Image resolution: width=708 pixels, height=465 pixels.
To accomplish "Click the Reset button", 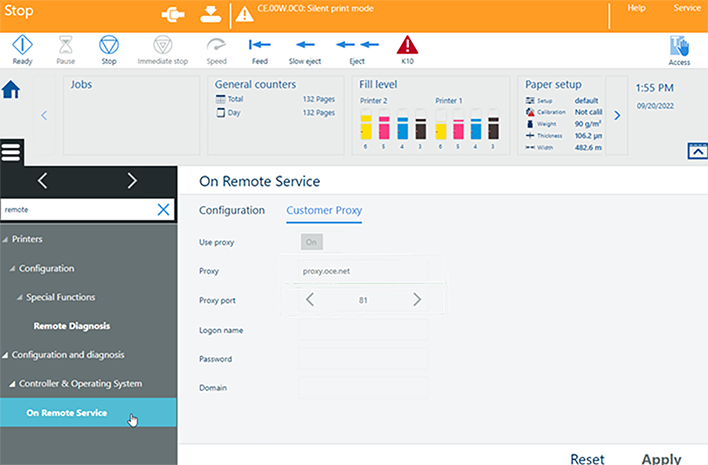I will 587,458.
